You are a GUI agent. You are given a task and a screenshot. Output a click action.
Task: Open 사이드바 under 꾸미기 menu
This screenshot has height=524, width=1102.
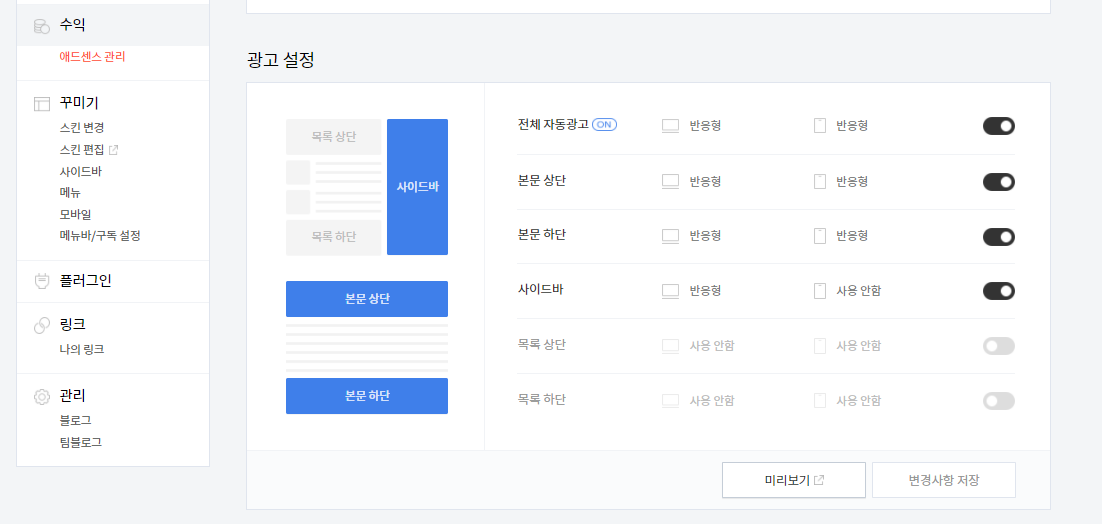click(81, 171)
